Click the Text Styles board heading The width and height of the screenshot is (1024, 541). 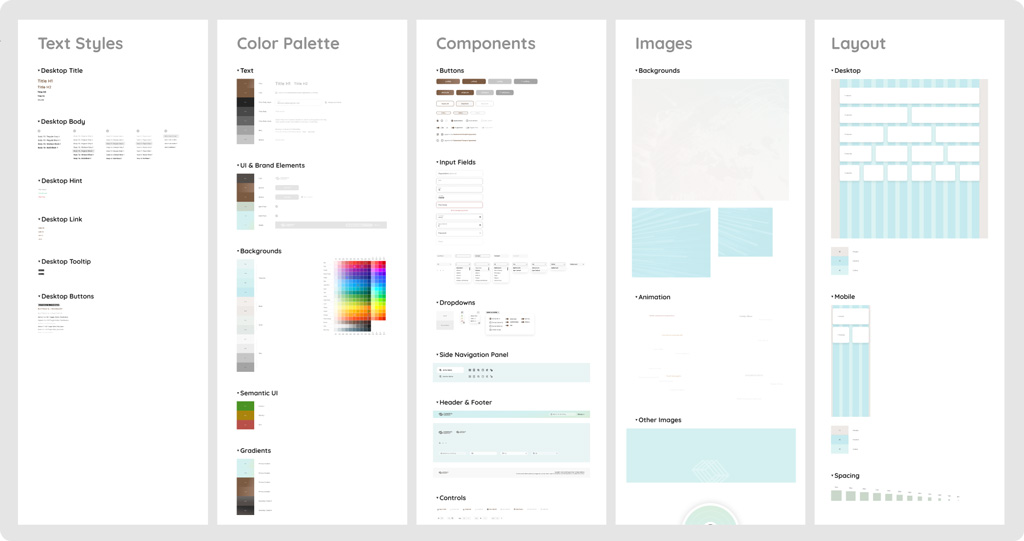(x=80, y=44)
